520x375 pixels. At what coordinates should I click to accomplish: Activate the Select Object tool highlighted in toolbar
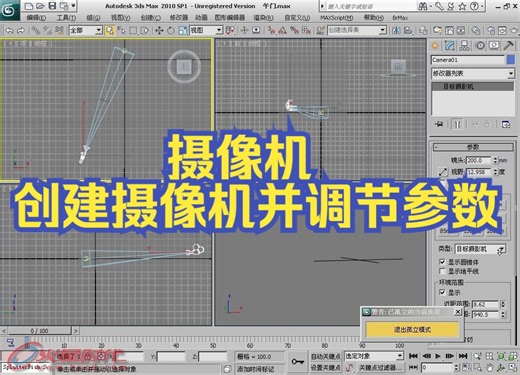coord(109,31)
